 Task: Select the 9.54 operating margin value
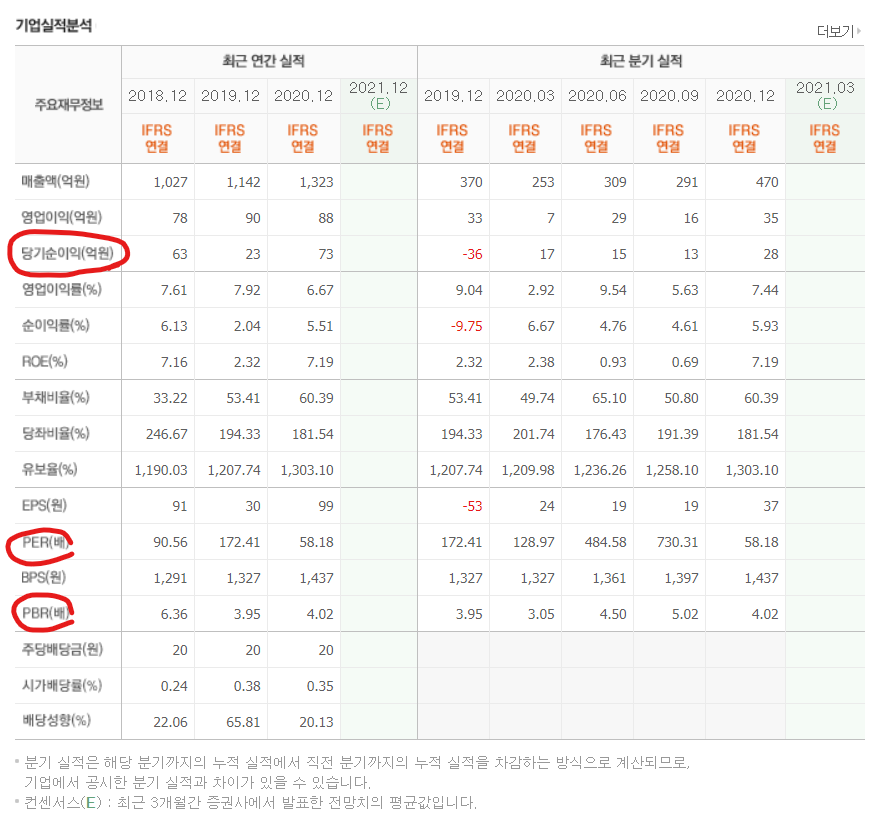click(x=613, y=290)
